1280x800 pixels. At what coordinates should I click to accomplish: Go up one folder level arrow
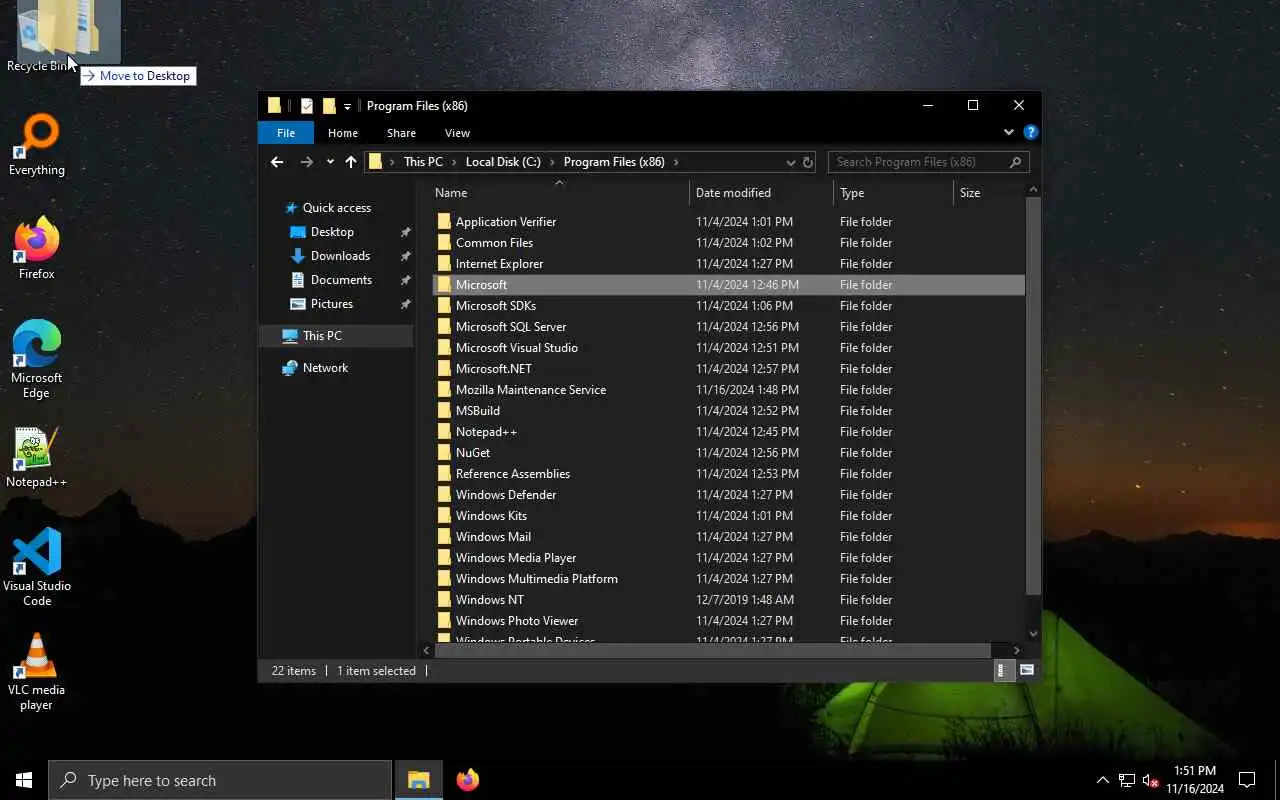pos(351,162)
